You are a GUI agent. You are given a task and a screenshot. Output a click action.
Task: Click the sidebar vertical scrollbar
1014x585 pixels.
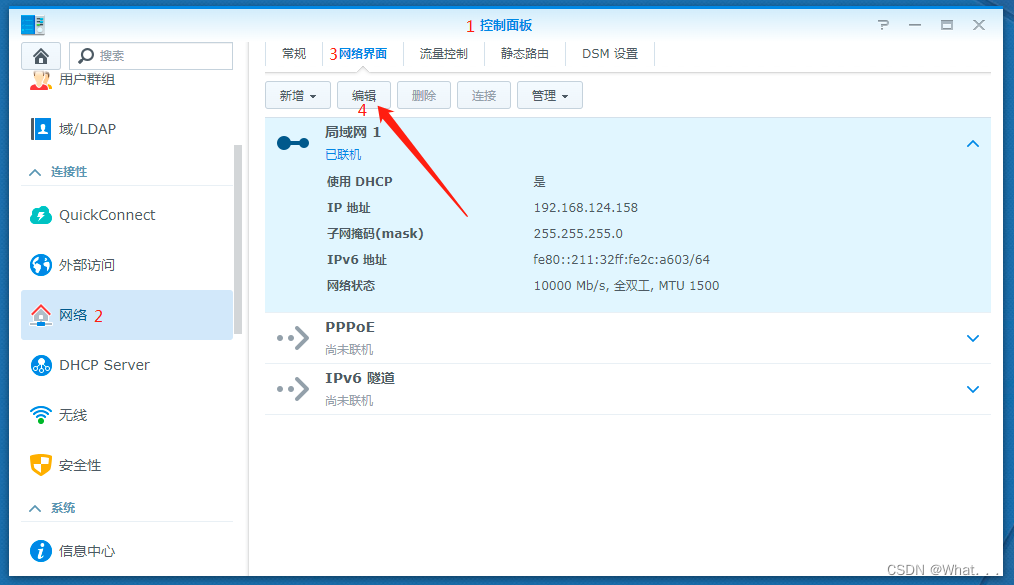[x=237, y=239]
